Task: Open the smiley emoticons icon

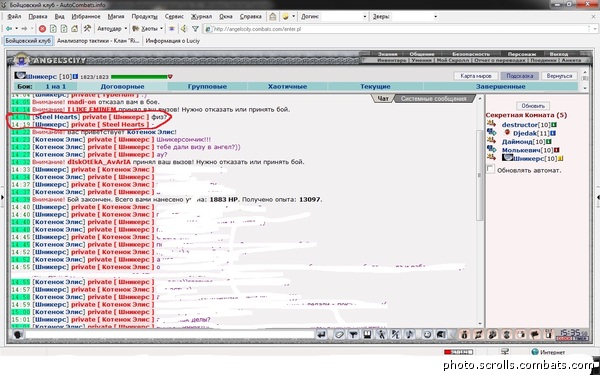Action: (427, 334)
